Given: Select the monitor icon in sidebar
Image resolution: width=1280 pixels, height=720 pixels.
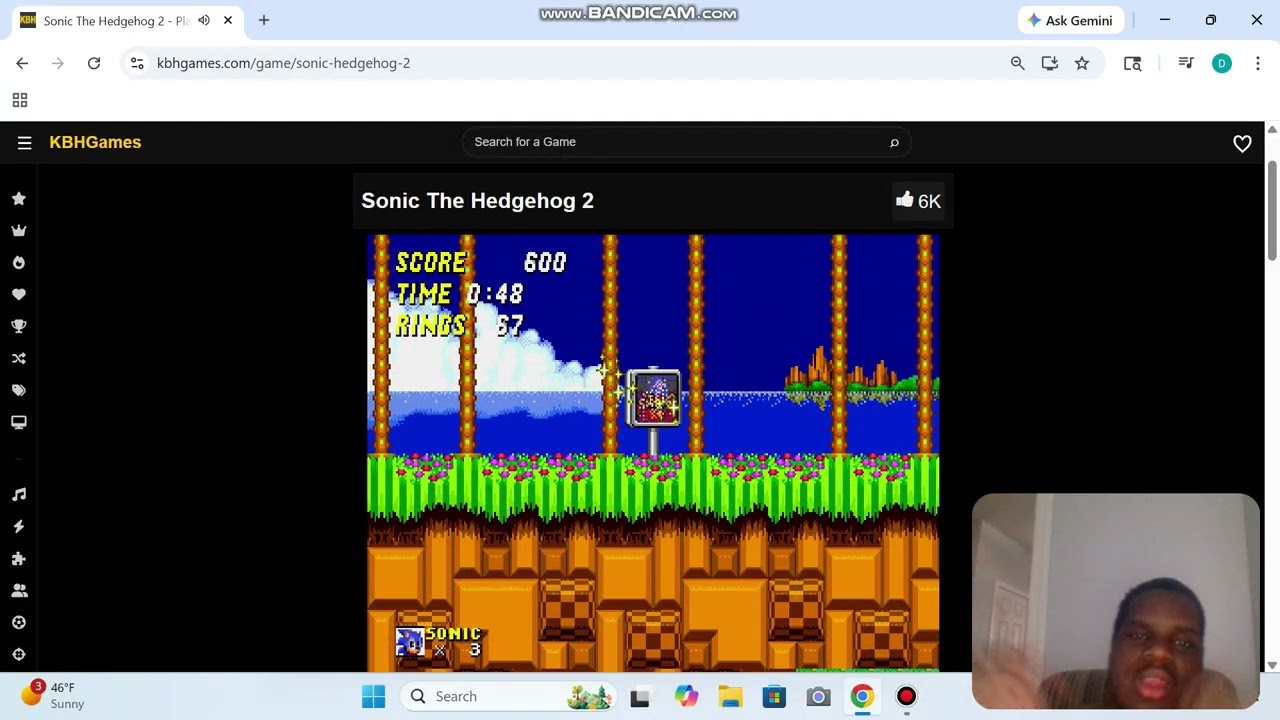Looking at the screenshot, I should click(18, 422).
